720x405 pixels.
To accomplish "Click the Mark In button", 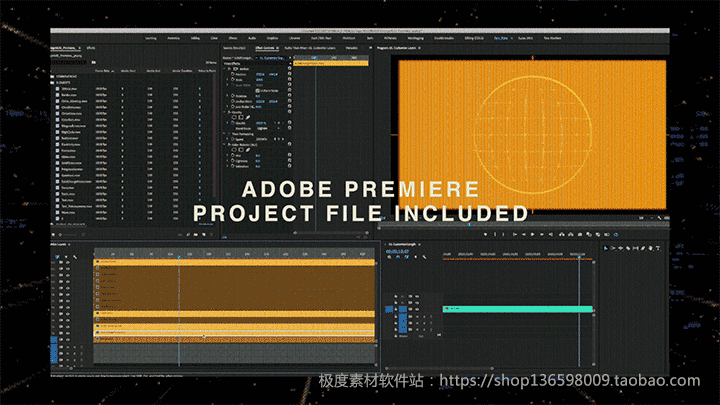I will tap(495, 235).
